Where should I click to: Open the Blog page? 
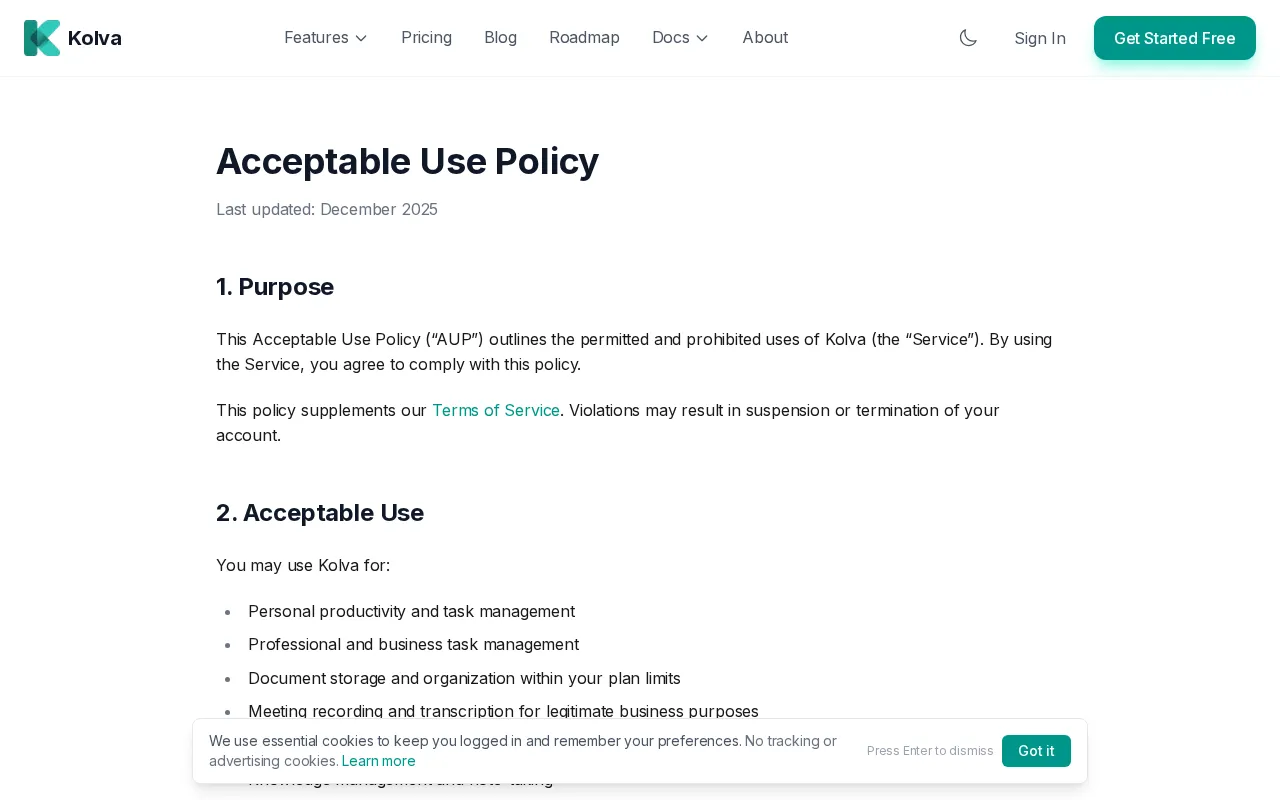(500, 38)
